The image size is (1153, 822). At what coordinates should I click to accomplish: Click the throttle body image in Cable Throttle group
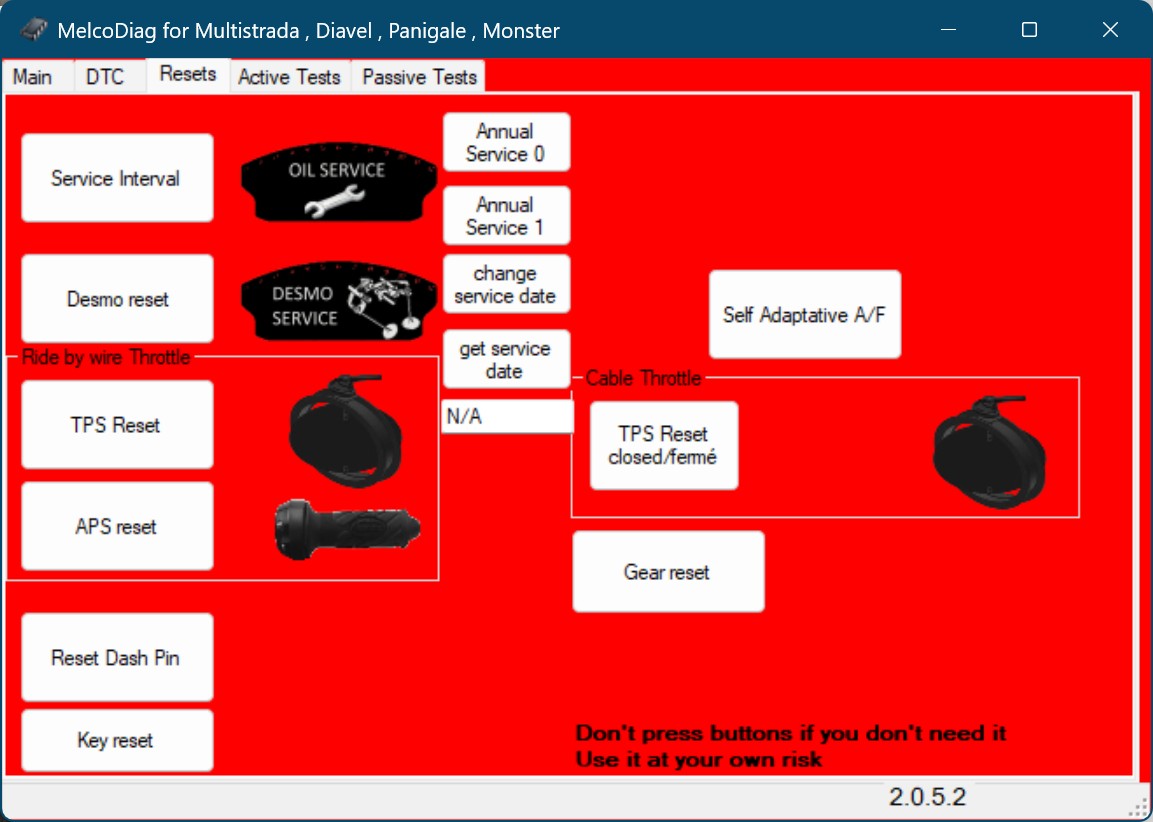(x=989, y=452)
